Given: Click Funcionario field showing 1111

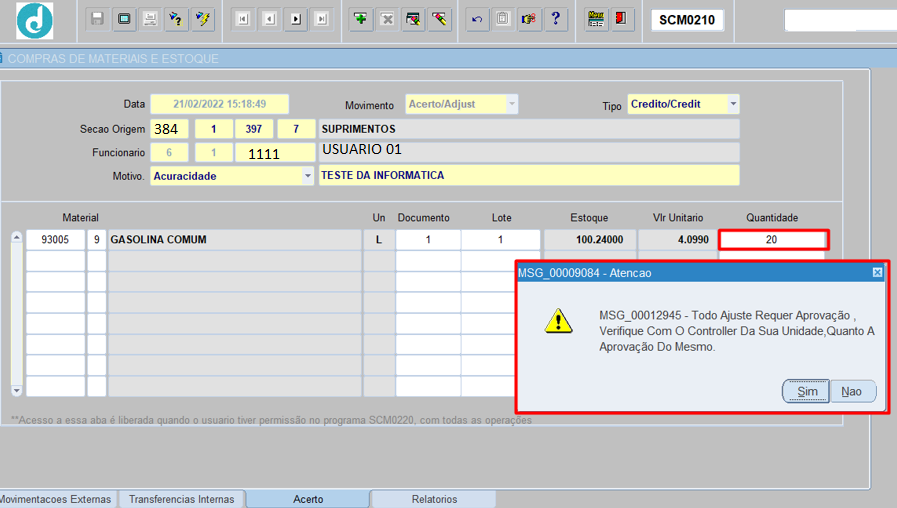Looking at the screenshot, I should (275, 153).
